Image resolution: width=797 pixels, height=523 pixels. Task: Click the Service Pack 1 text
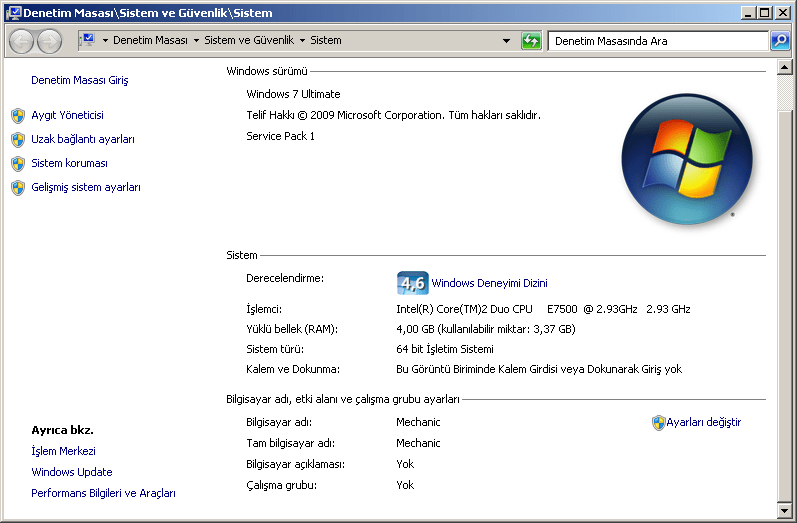click(x=280, y=136)
